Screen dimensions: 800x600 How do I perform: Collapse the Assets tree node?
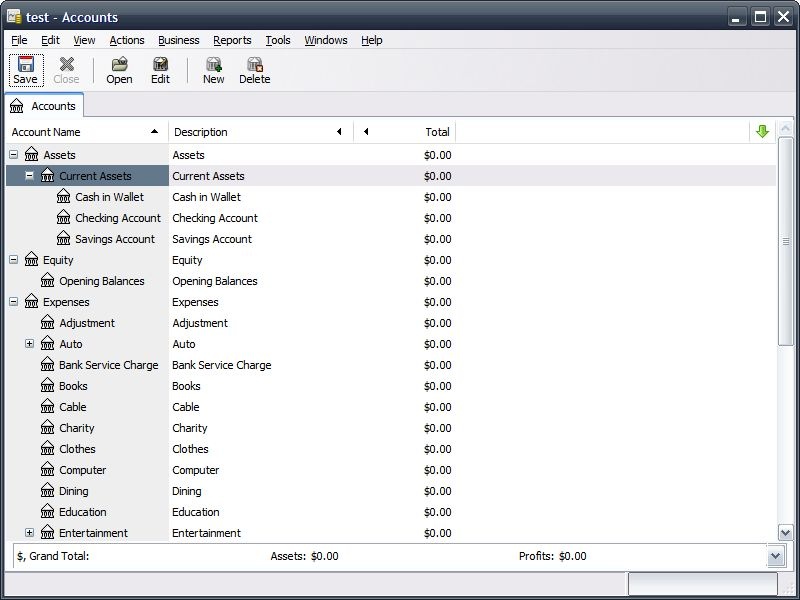pyautogui.click(x=13, y=155)
